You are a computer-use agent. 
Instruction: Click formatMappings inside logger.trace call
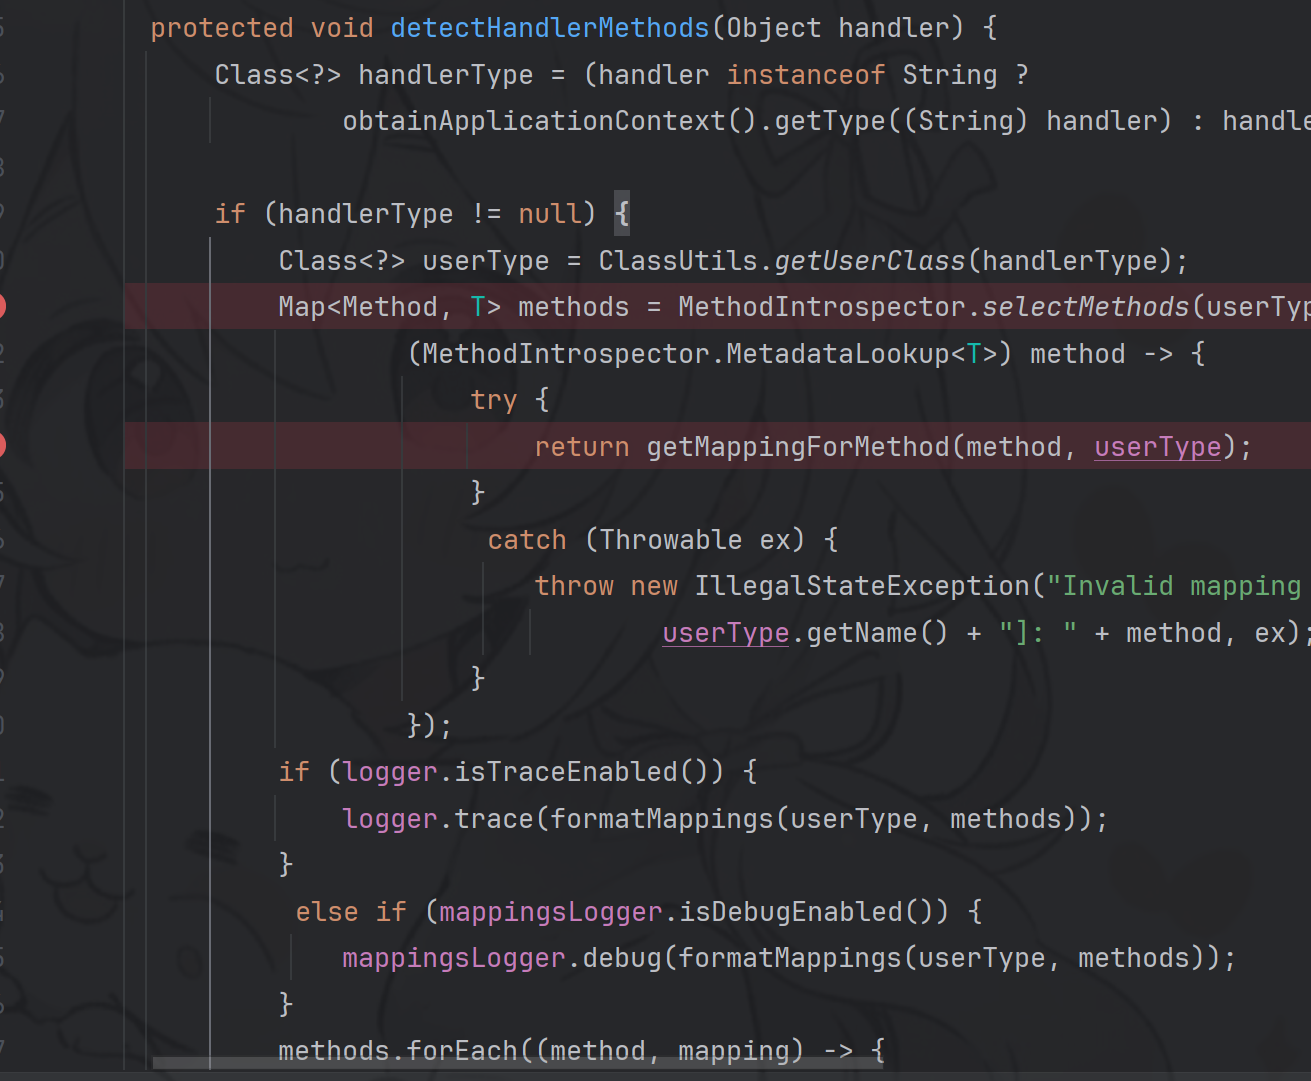click(661, 819)
